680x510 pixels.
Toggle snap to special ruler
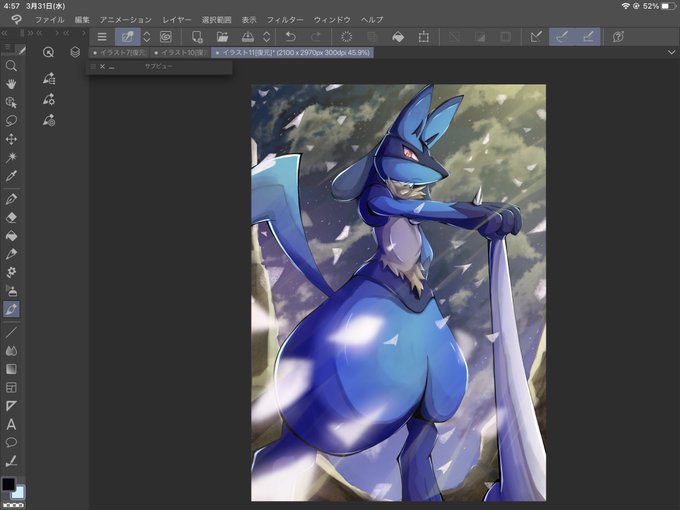[x=562, y=37]
